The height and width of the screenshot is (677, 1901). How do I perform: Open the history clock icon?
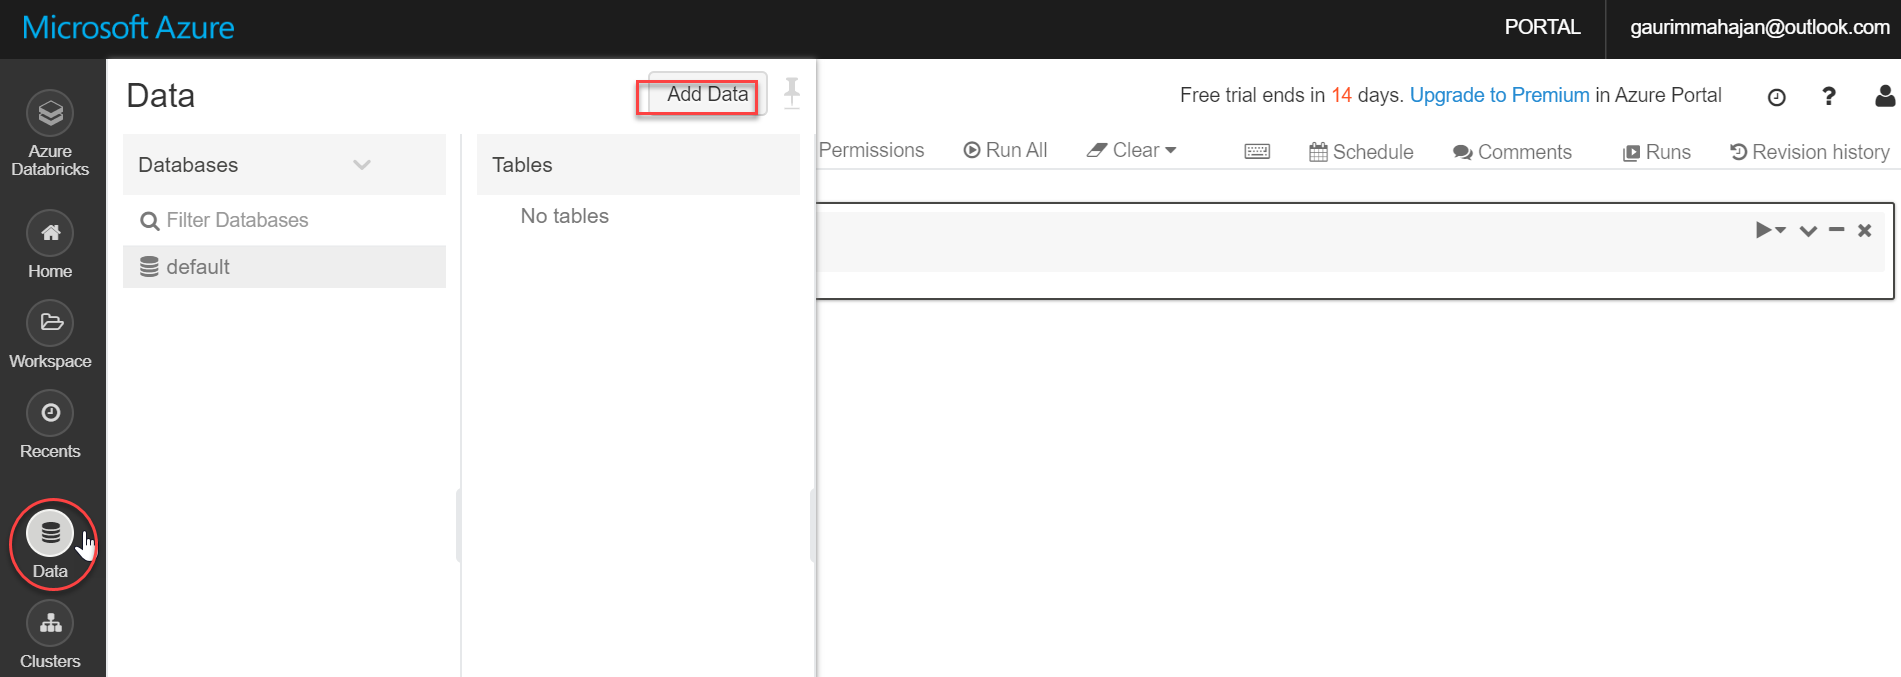pos(1776,97)
